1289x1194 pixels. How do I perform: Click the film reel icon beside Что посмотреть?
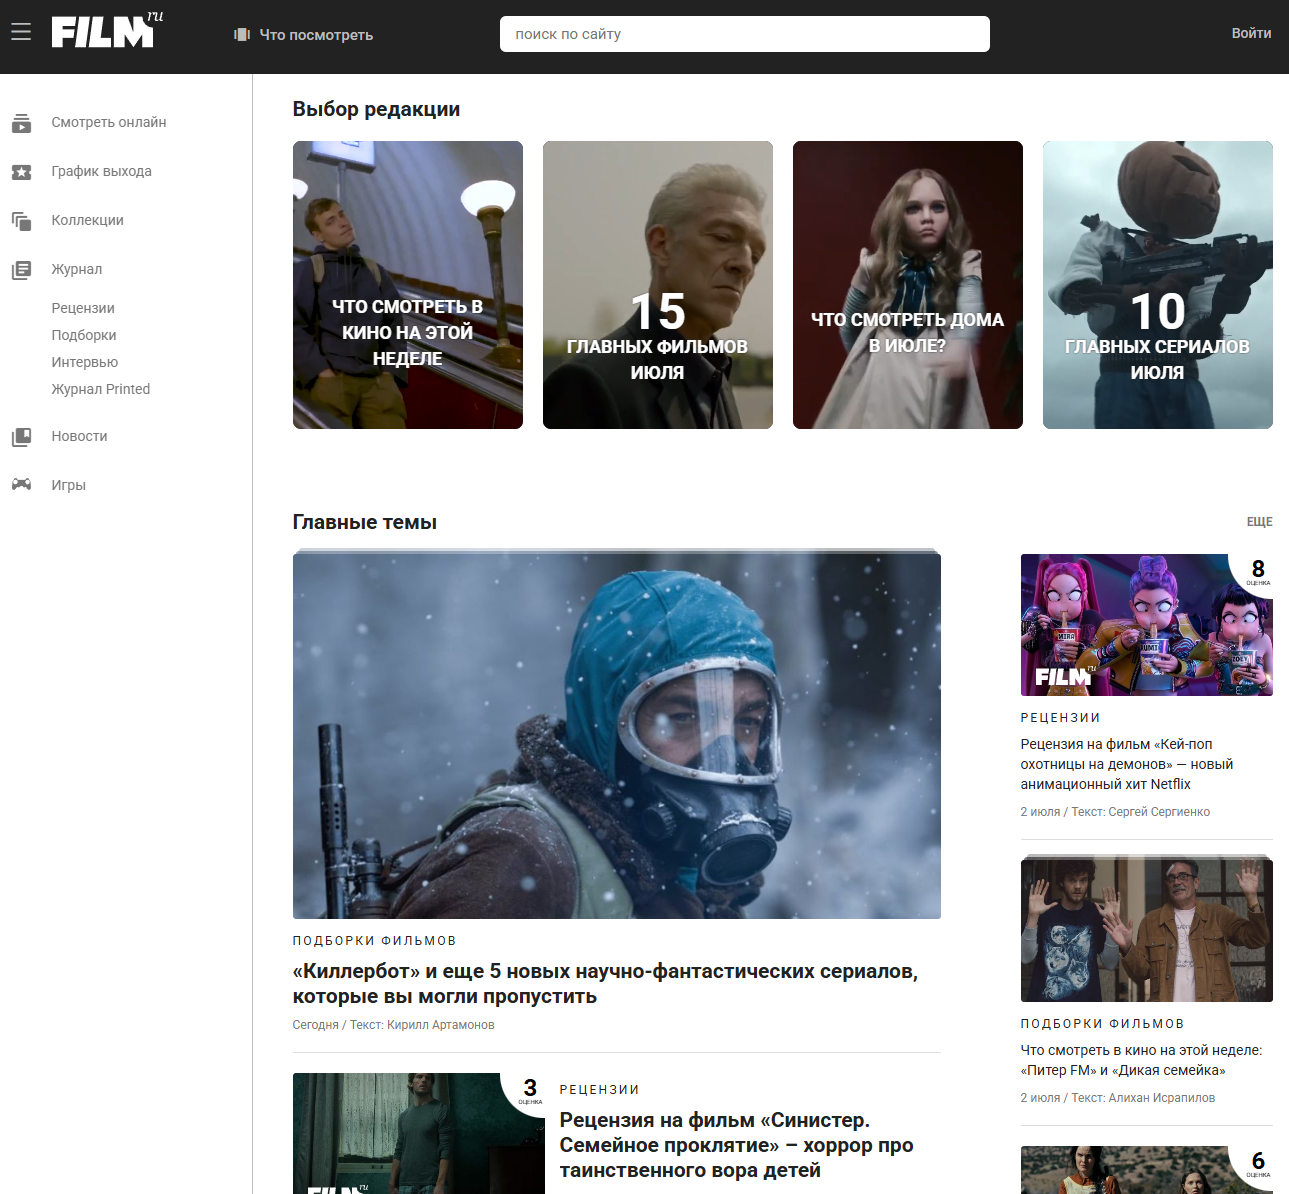pyautogui.click(x=242, y=34)
